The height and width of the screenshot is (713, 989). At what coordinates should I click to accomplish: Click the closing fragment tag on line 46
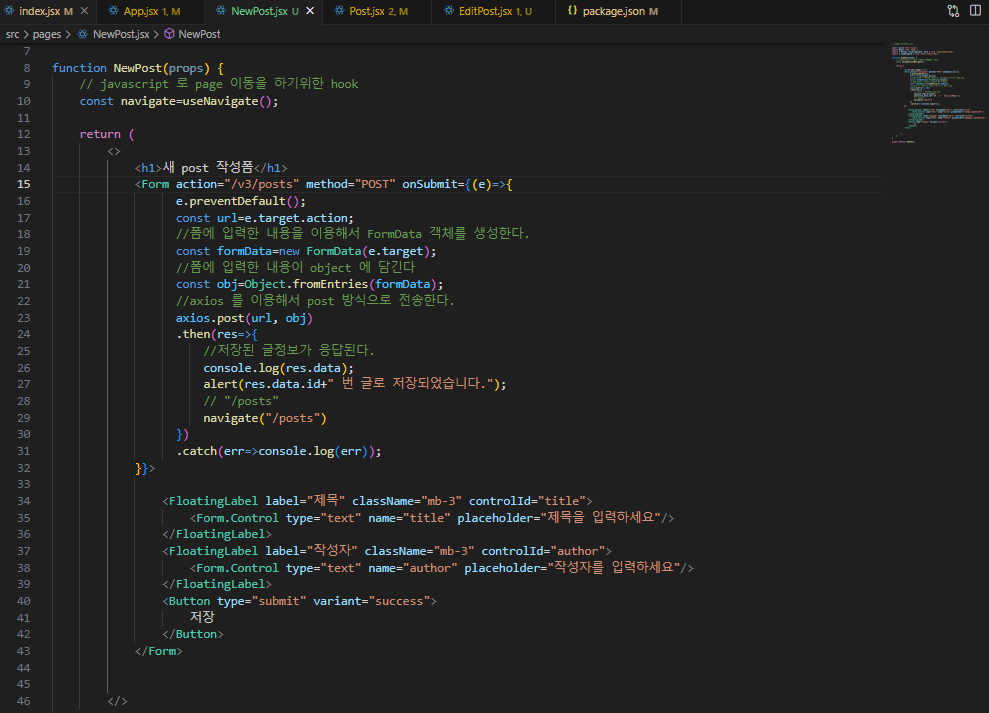117,701
